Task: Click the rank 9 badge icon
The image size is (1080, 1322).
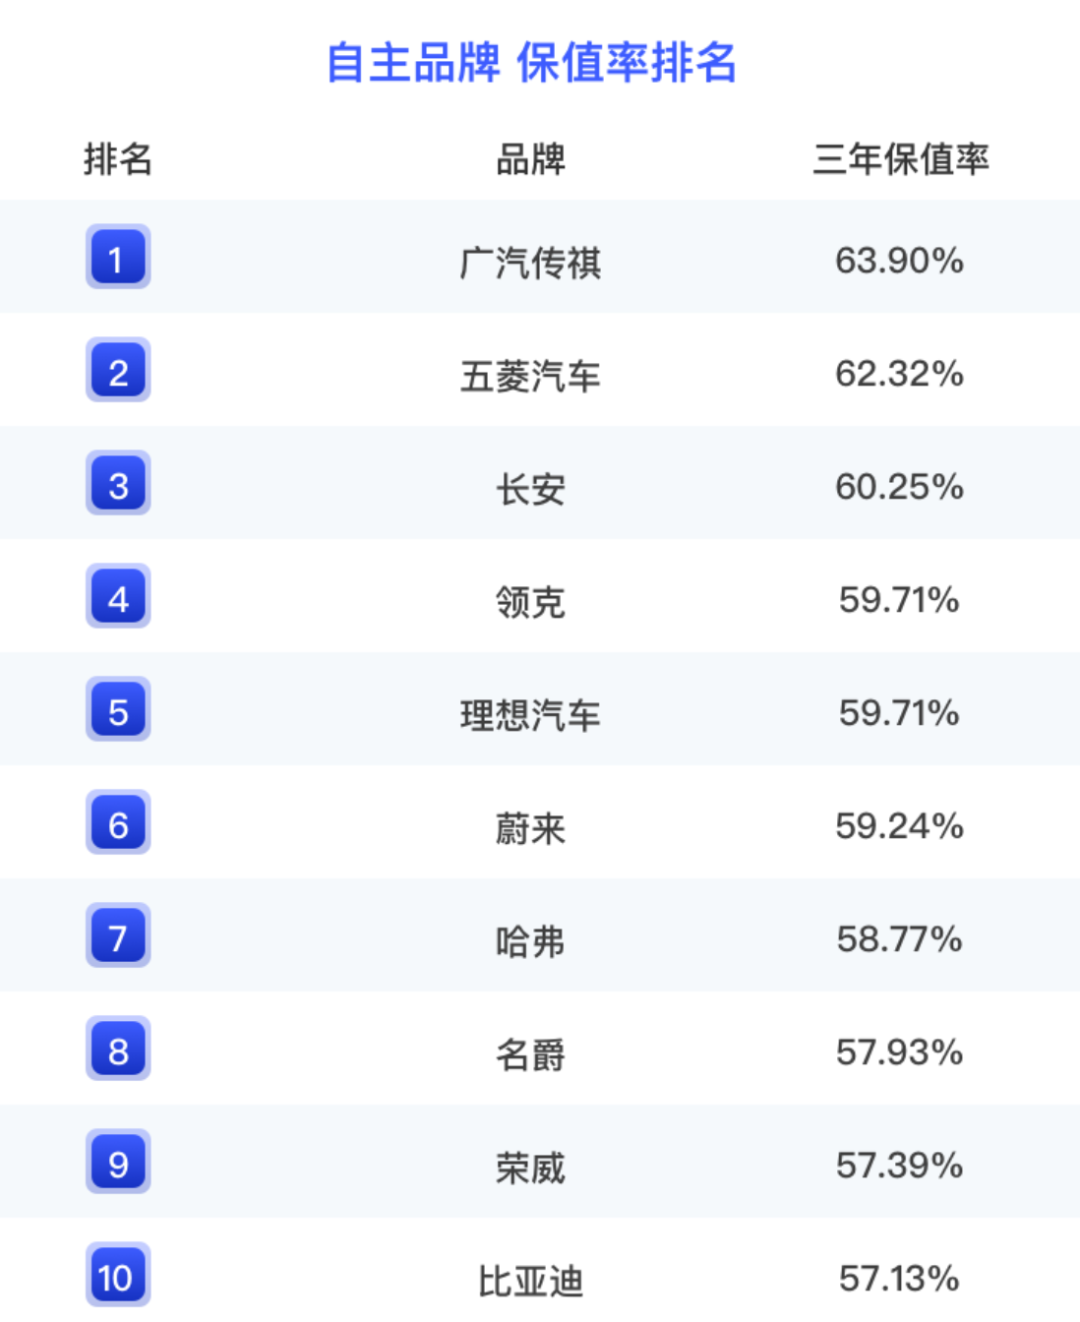Action: [118, 1161]
